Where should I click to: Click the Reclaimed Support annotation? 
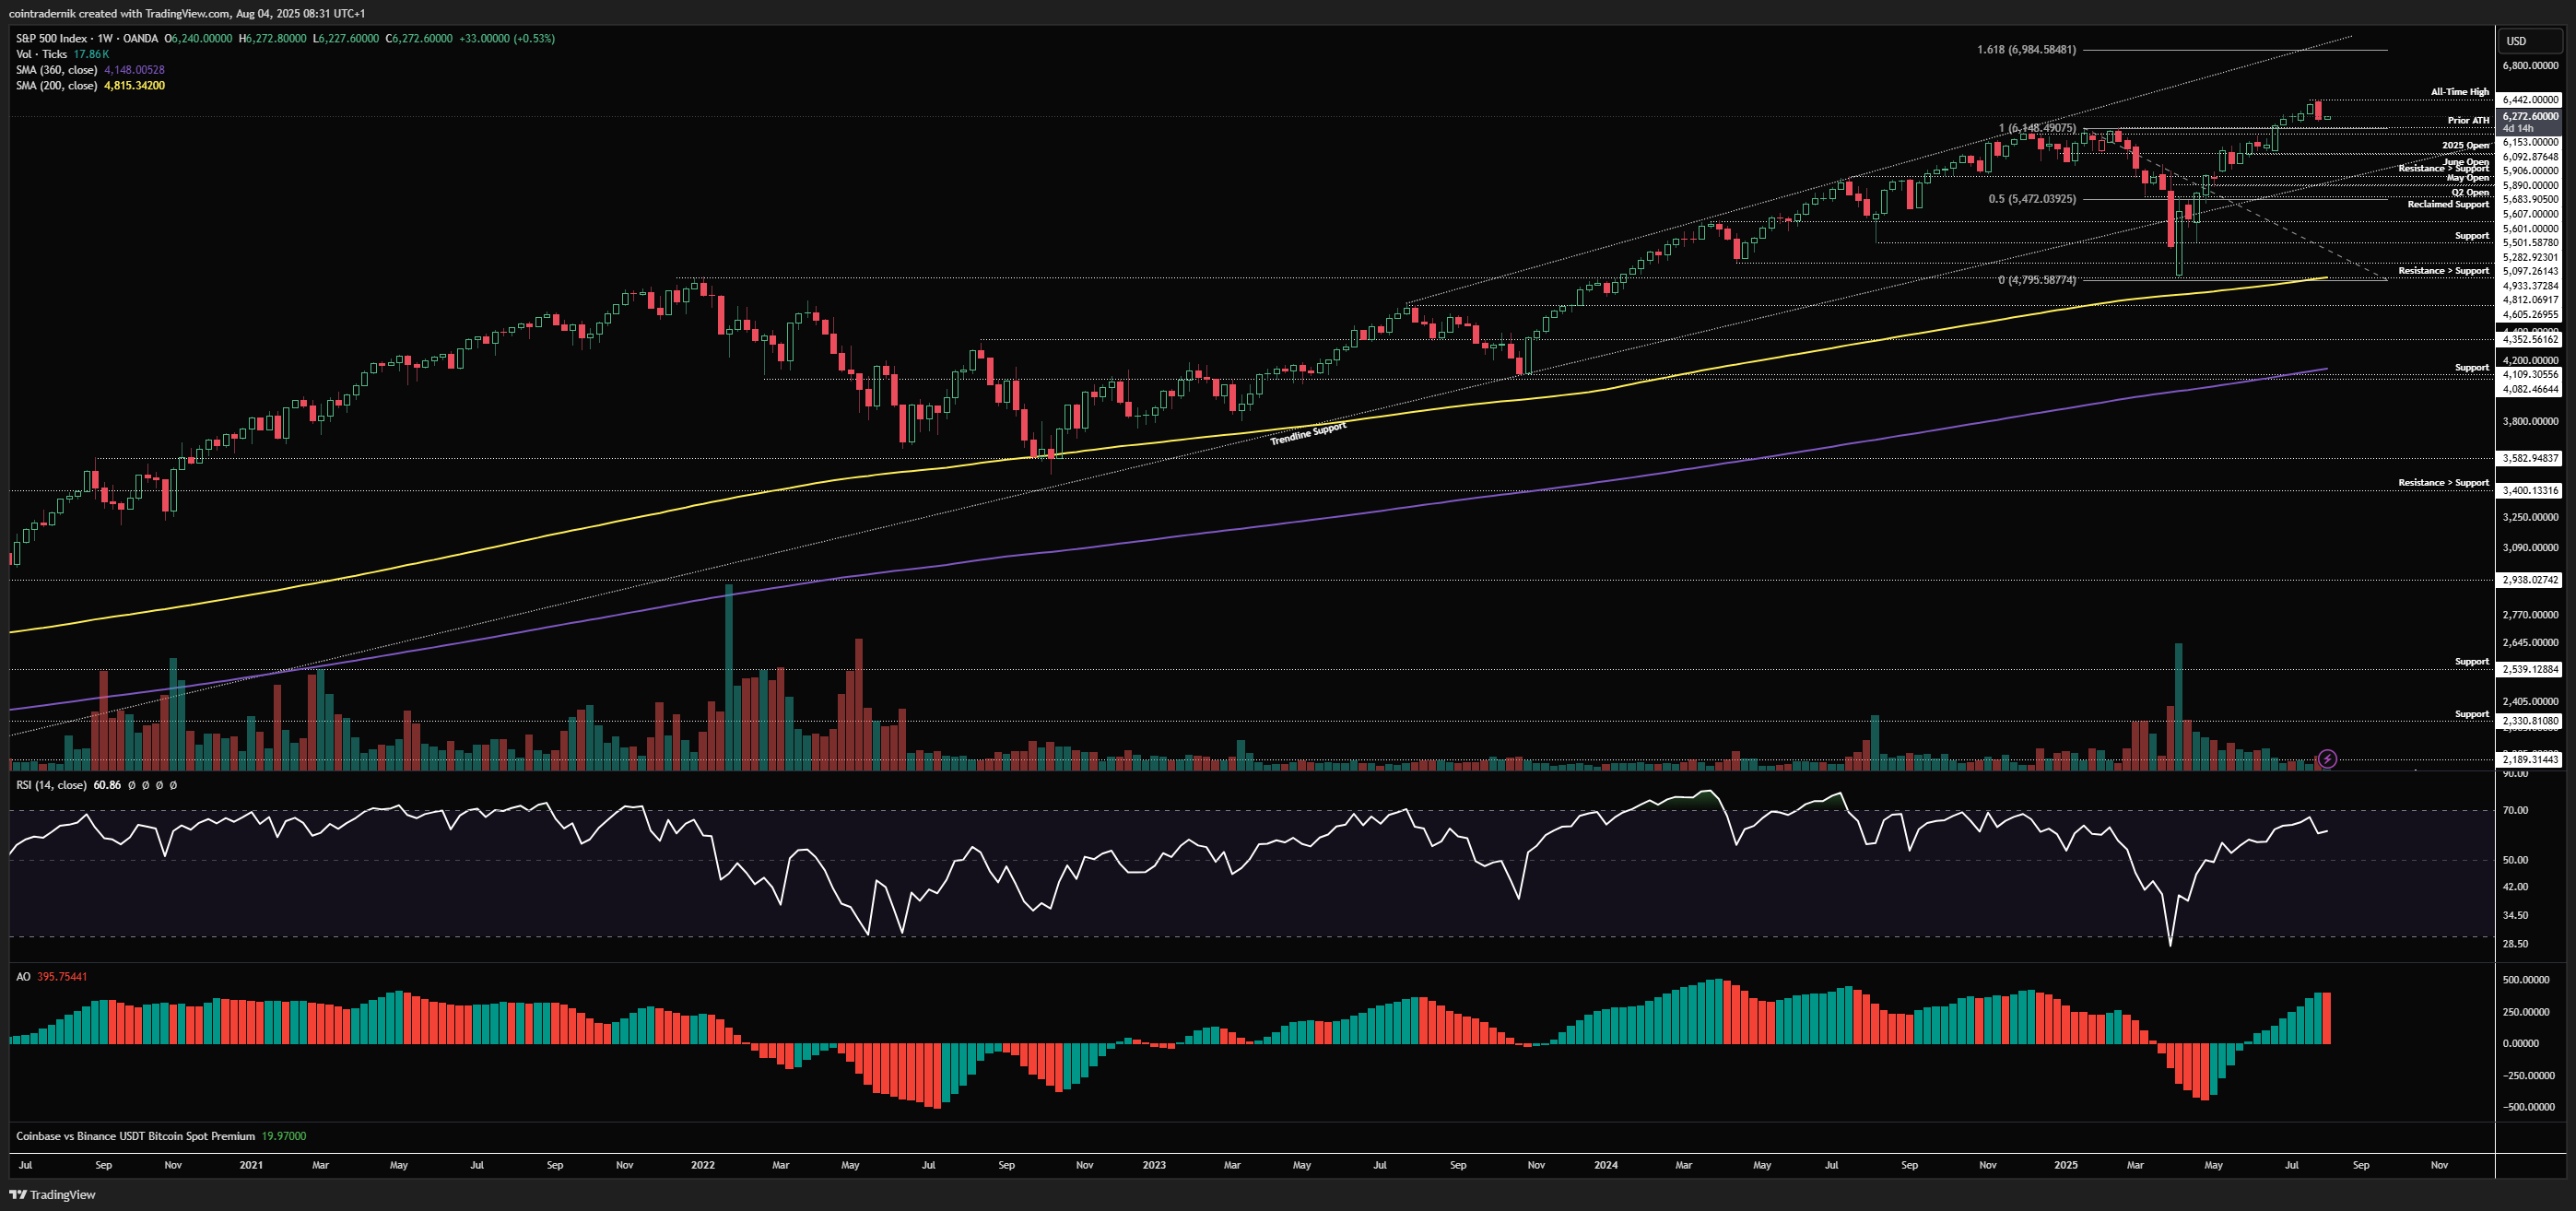(2448, 204)
